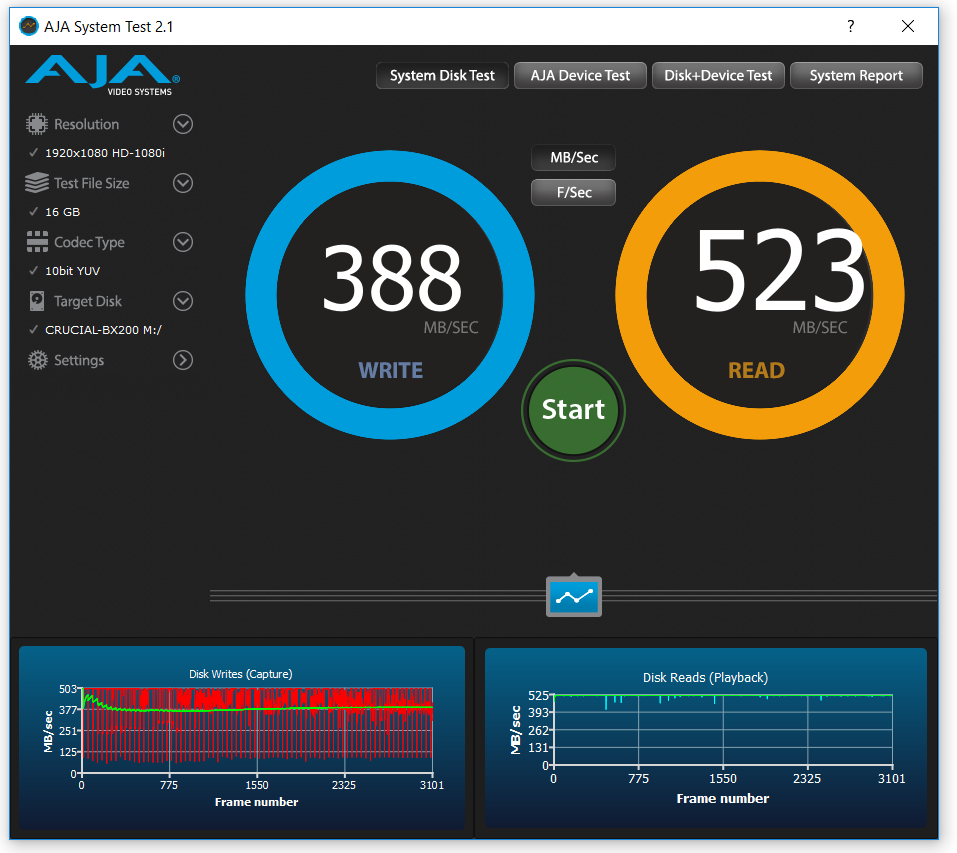Viewport: 957px width, 853px height.
Task: Click the WRITE label
Action: [391, 370]
